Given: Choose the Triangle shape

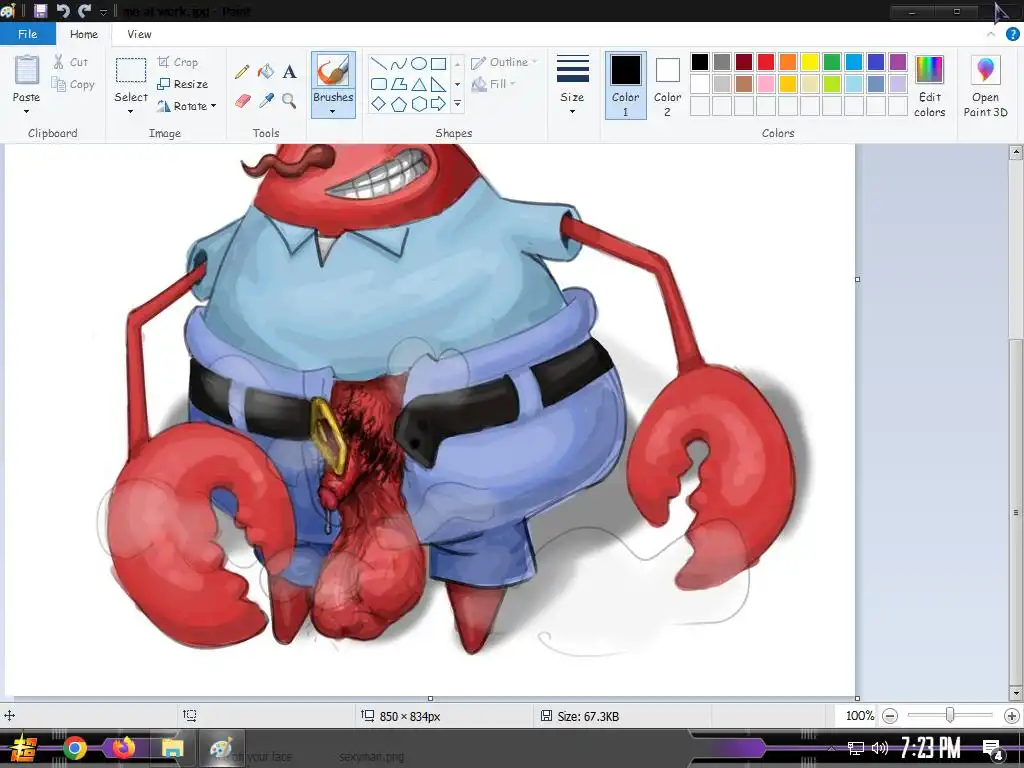Looking at the screenshot, I should pos(419,84).
